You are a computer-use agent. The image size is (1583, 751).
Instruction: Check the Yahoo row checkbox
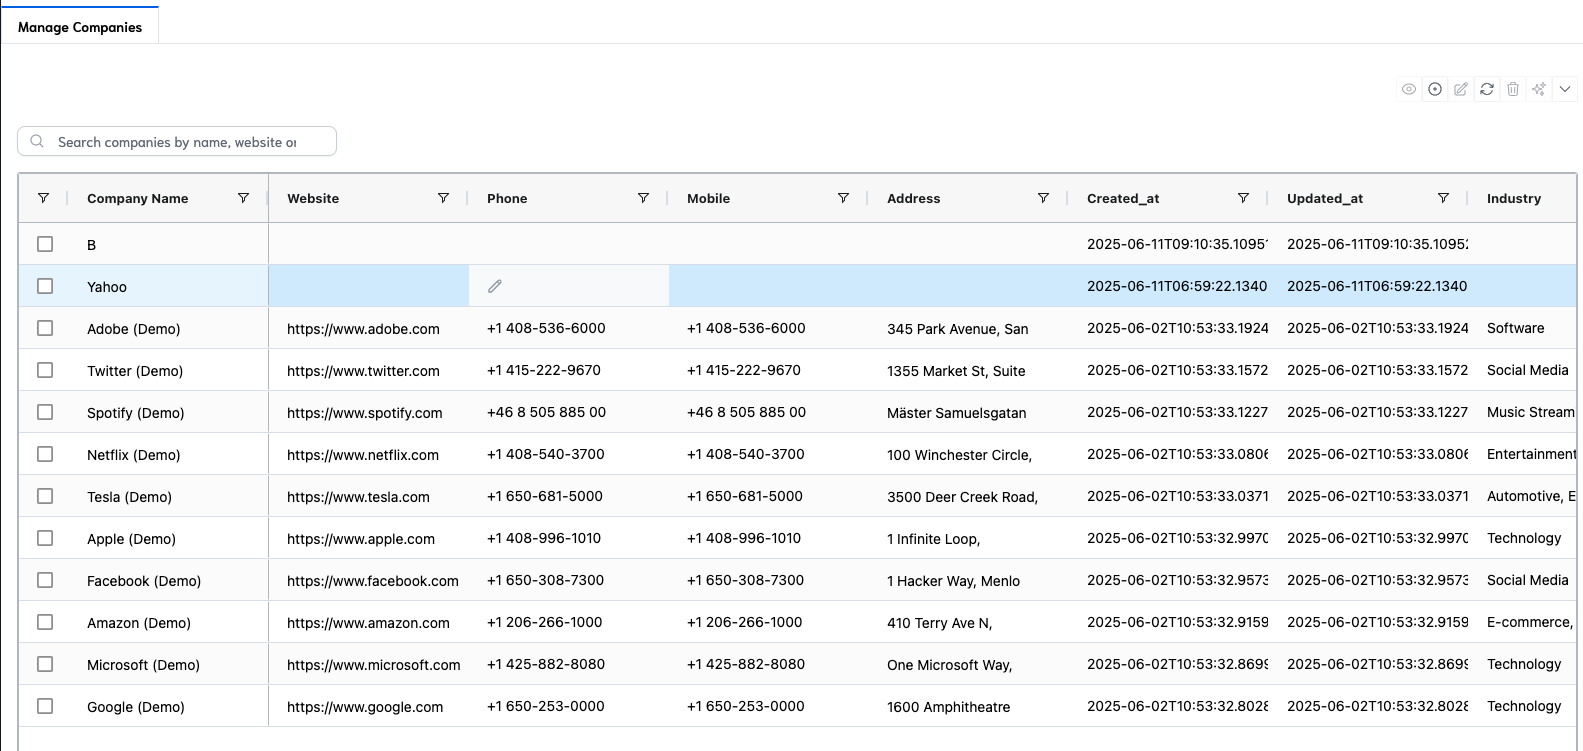point(45,286)
